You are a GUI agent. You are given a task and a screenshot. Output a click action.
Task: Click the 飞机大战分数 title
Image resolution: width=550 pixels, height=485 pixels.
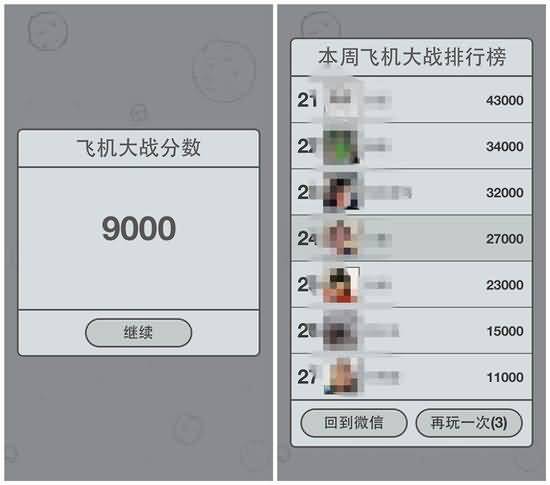click(139, 148)
